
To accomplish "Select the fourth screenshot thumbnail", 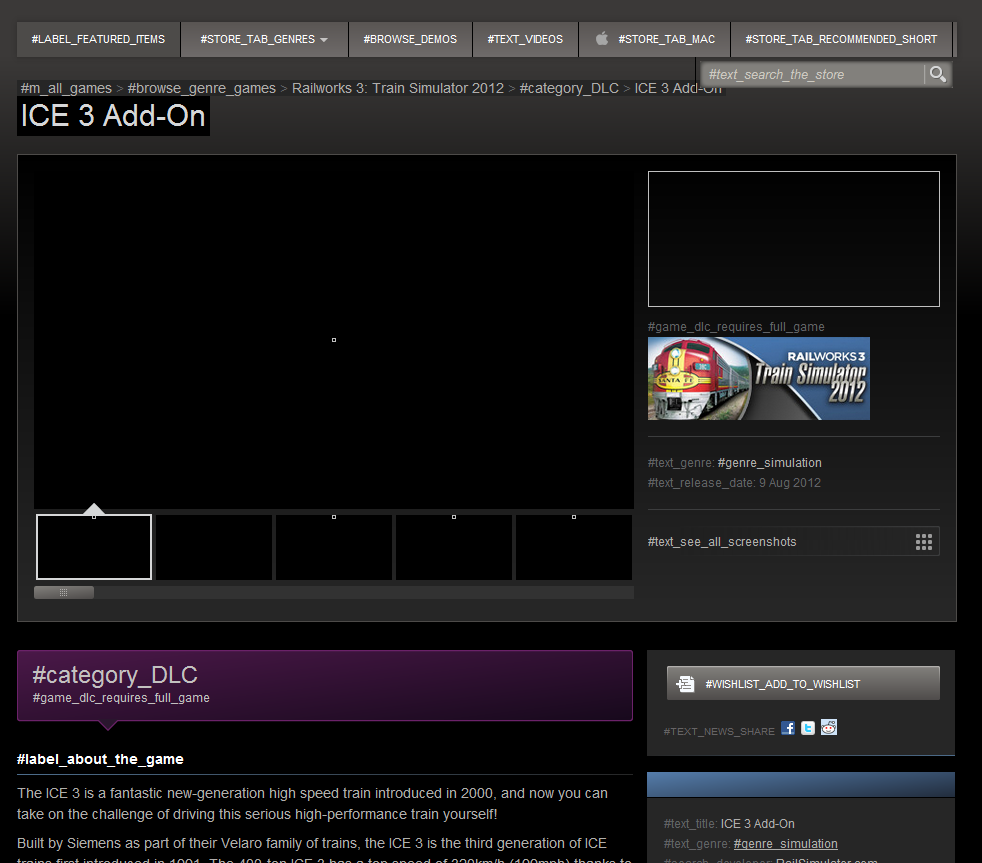I will click(x=454, y=547).
